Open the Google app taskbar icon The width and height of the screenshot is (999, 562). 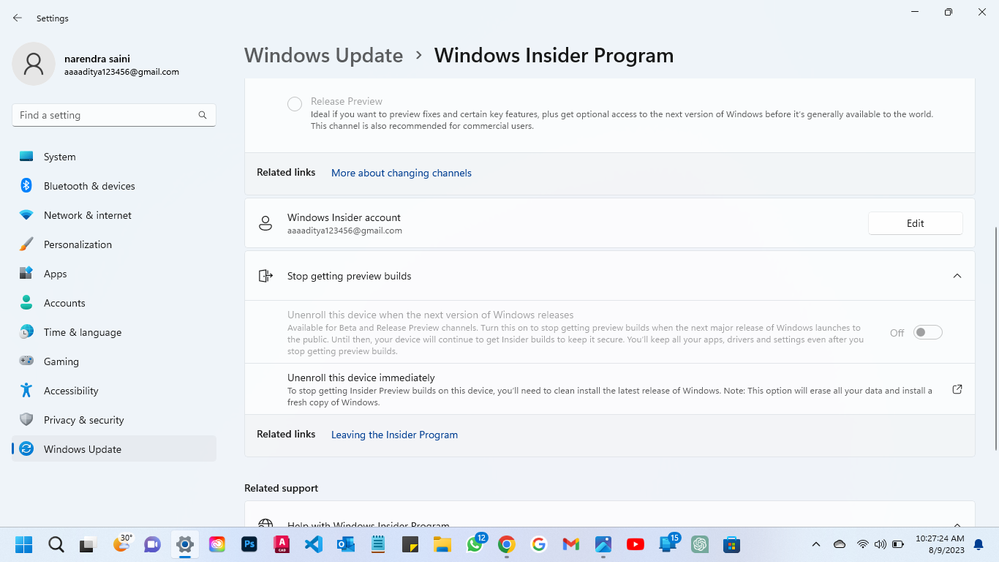[539, 545]
